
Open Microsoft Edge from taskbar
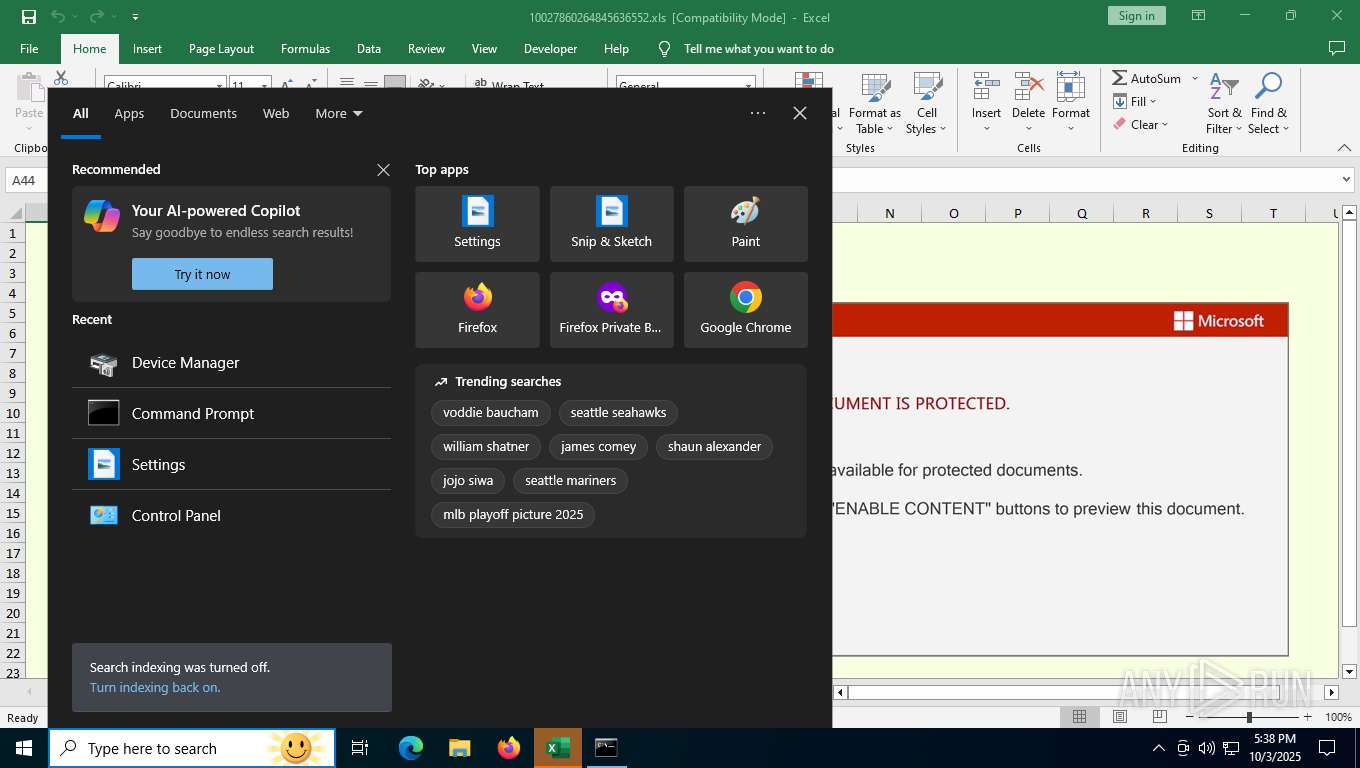(410, 748)
